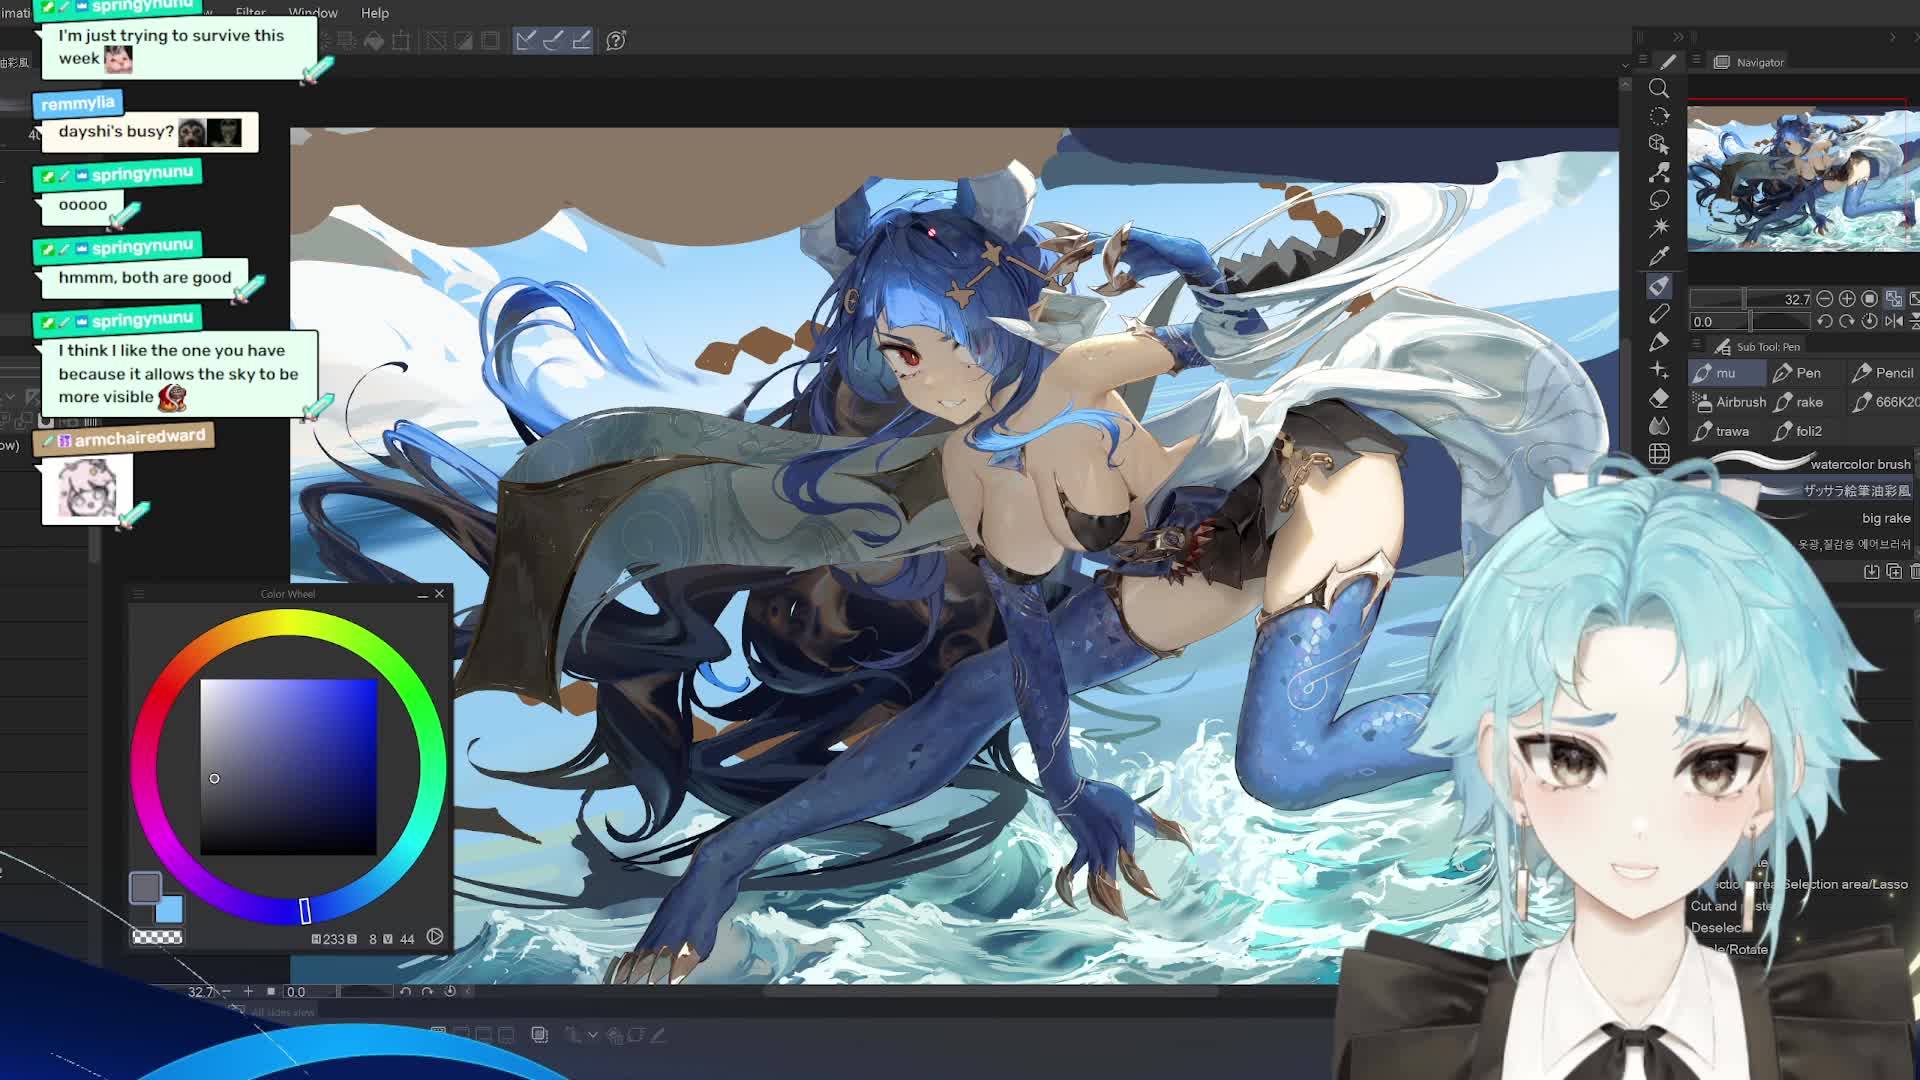Screen dimensions: 1920x1080
Task: Select the light blue sub color swatch
Action: click(171, 910)
